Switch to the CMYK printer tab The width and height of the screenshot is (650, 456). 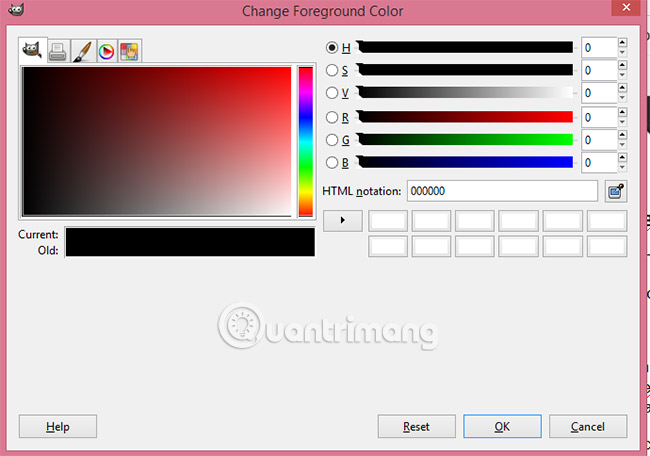[58, 51]
